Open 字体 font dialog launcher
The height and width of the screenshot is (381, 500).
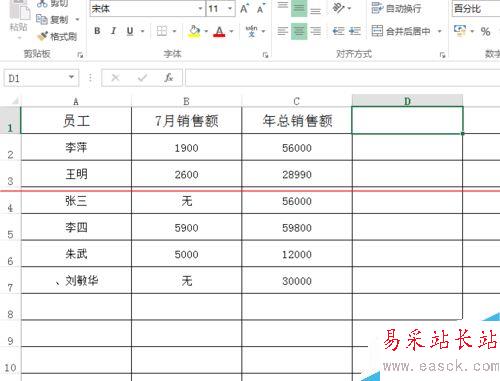tap(266, 55)
